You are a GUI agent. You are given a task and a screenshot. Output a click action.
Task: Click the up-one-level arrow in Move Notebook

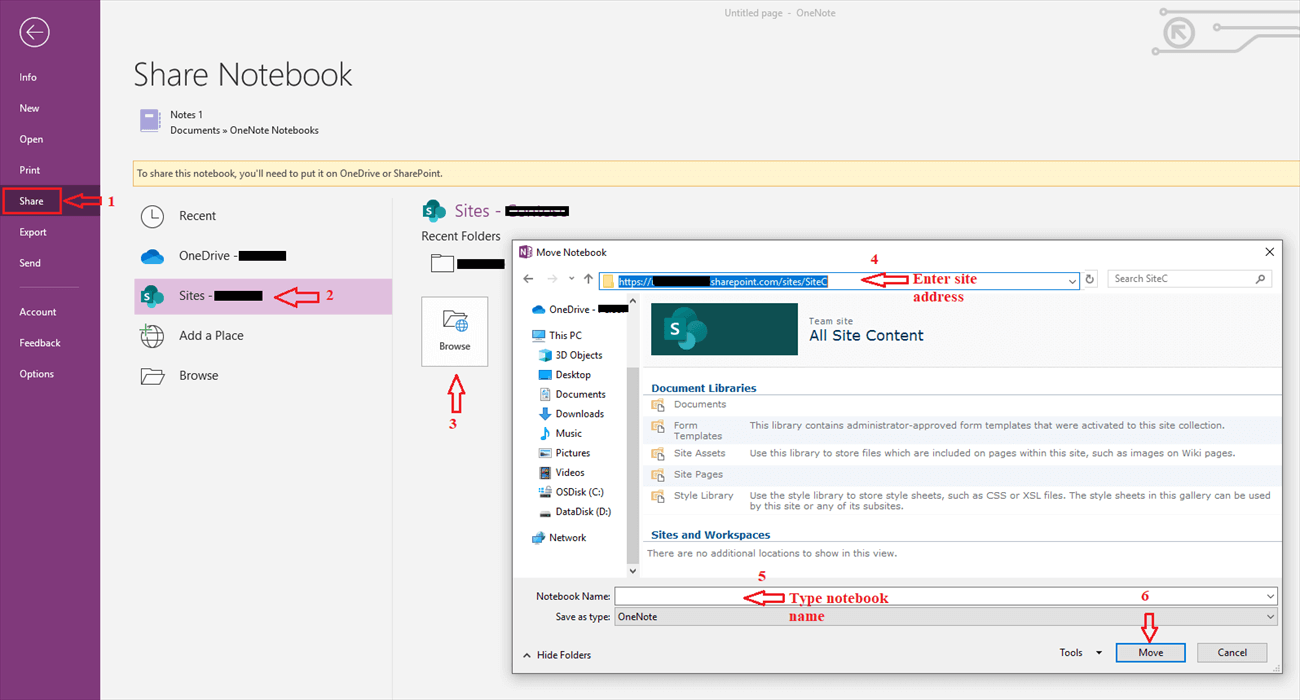click(x=589, y=278)
